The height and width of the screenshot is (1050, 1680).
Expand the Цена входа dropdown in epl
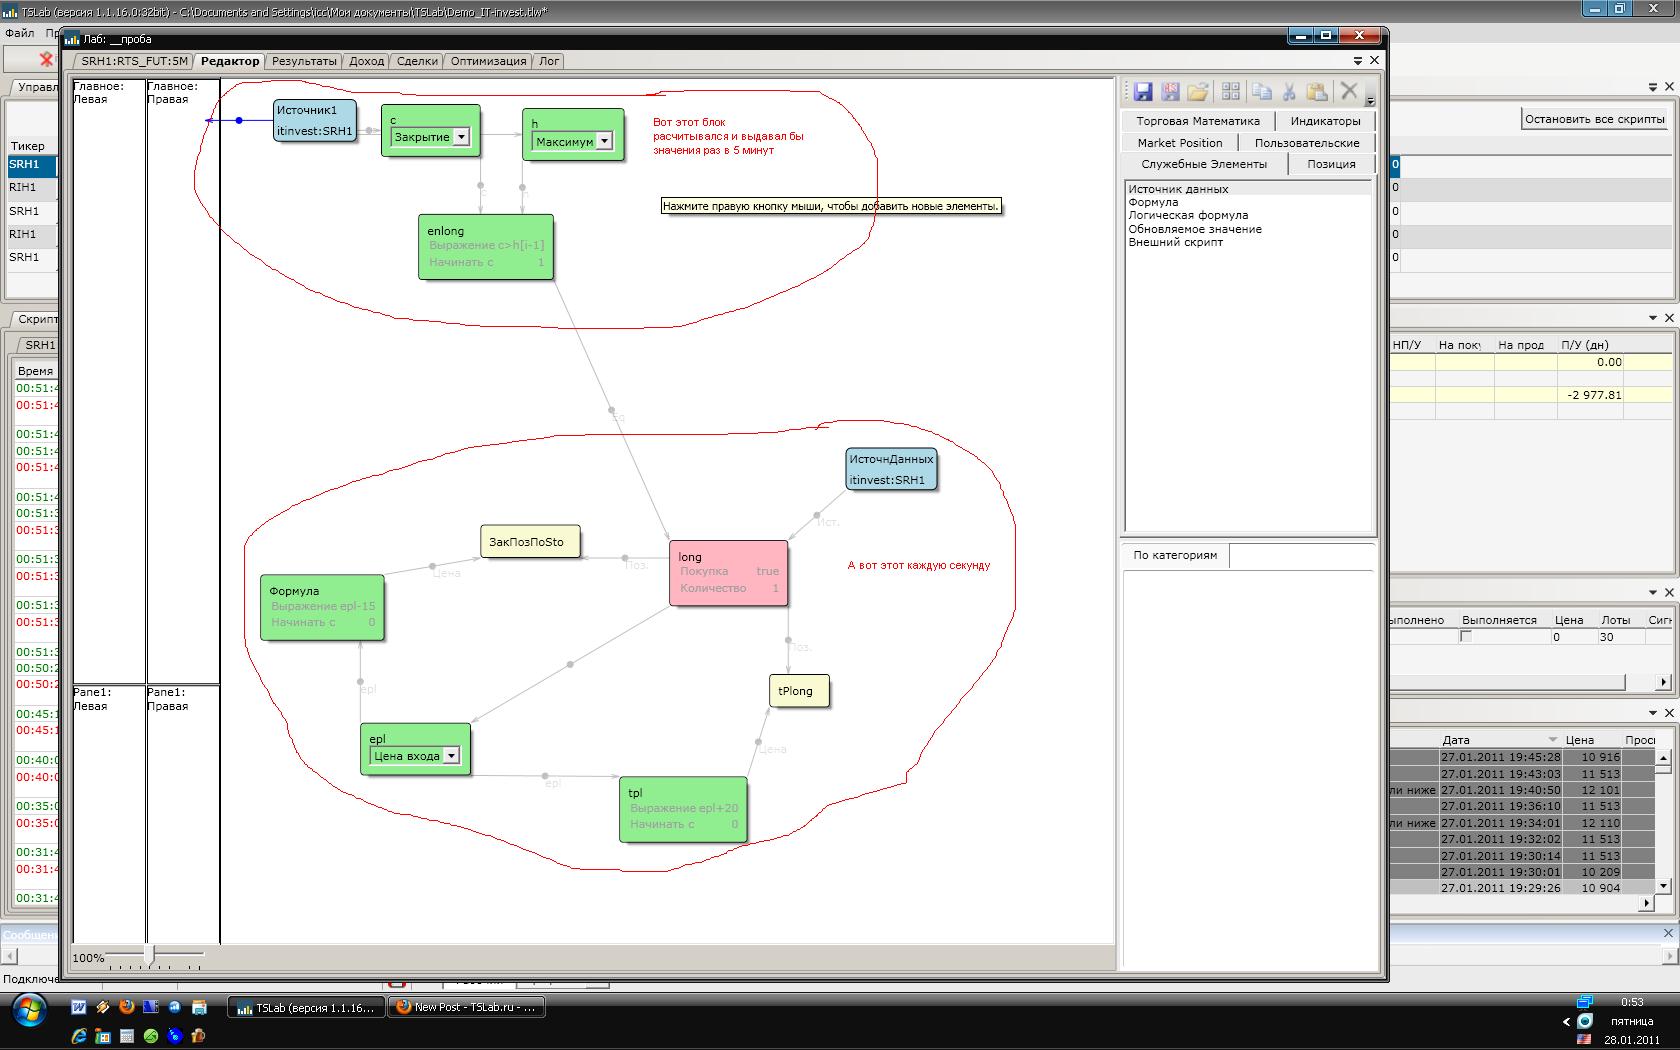(x=451, y=756)
